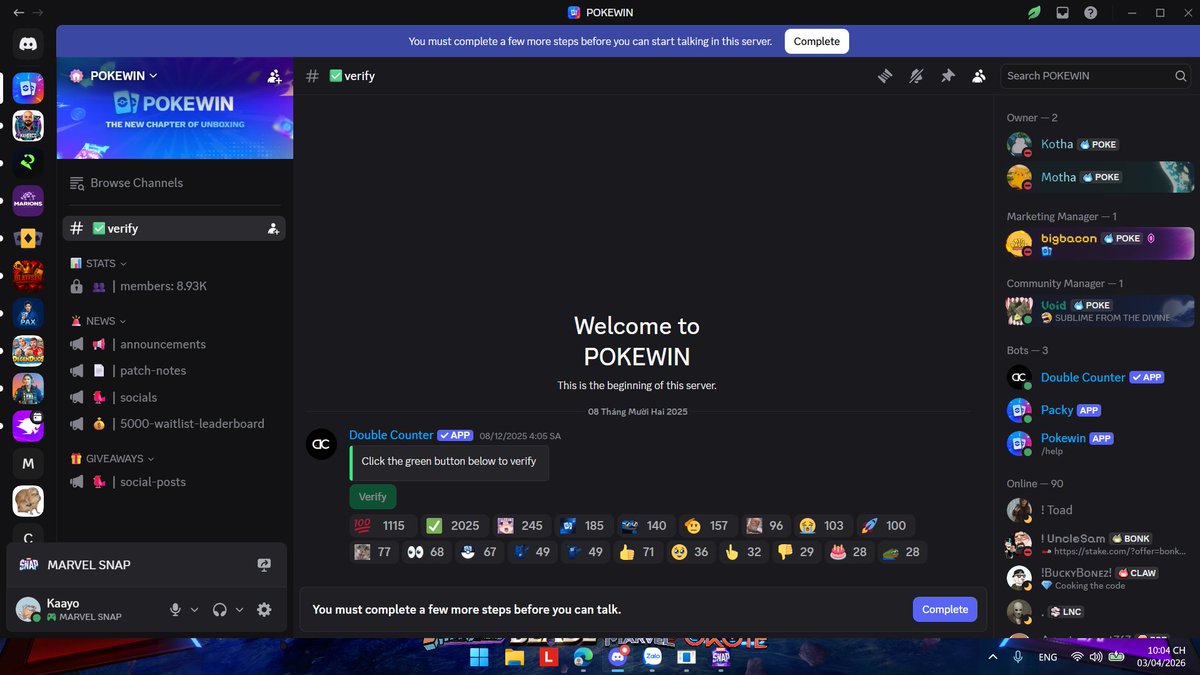The width and height of the screenshot is (1200, 675).
Task: Click the members: 8.93K locked channel
Action: pyautogui.click(x=174, y=287)
